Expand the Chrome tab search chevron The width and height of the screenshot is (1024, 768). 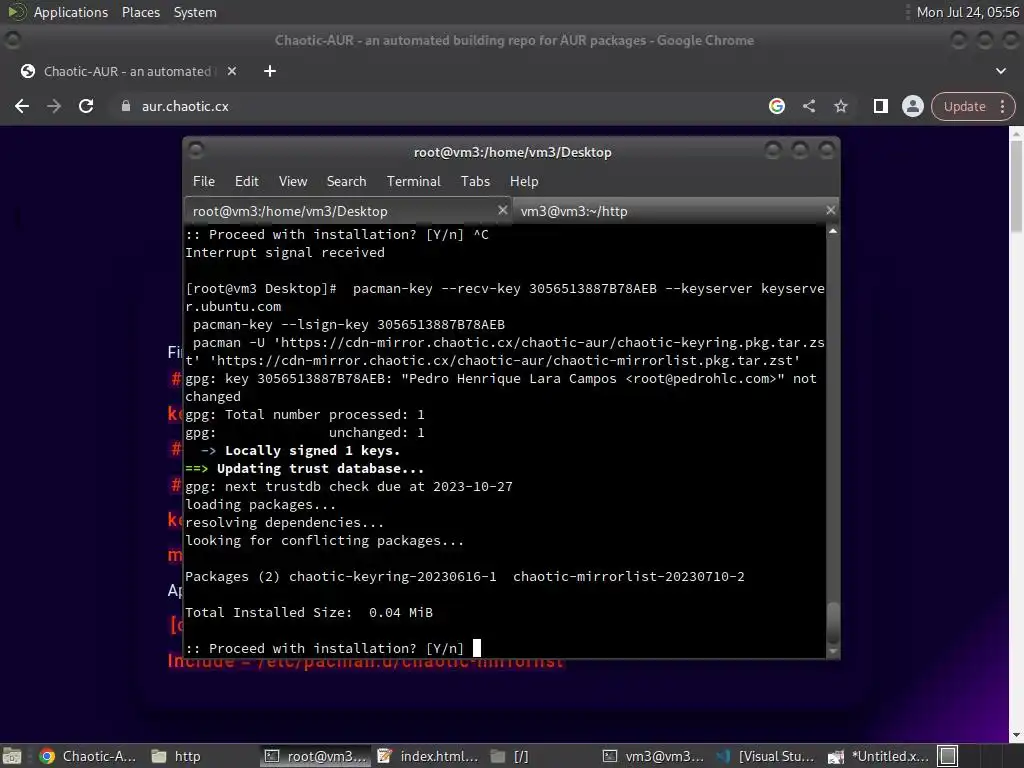tap(1000, 71)
